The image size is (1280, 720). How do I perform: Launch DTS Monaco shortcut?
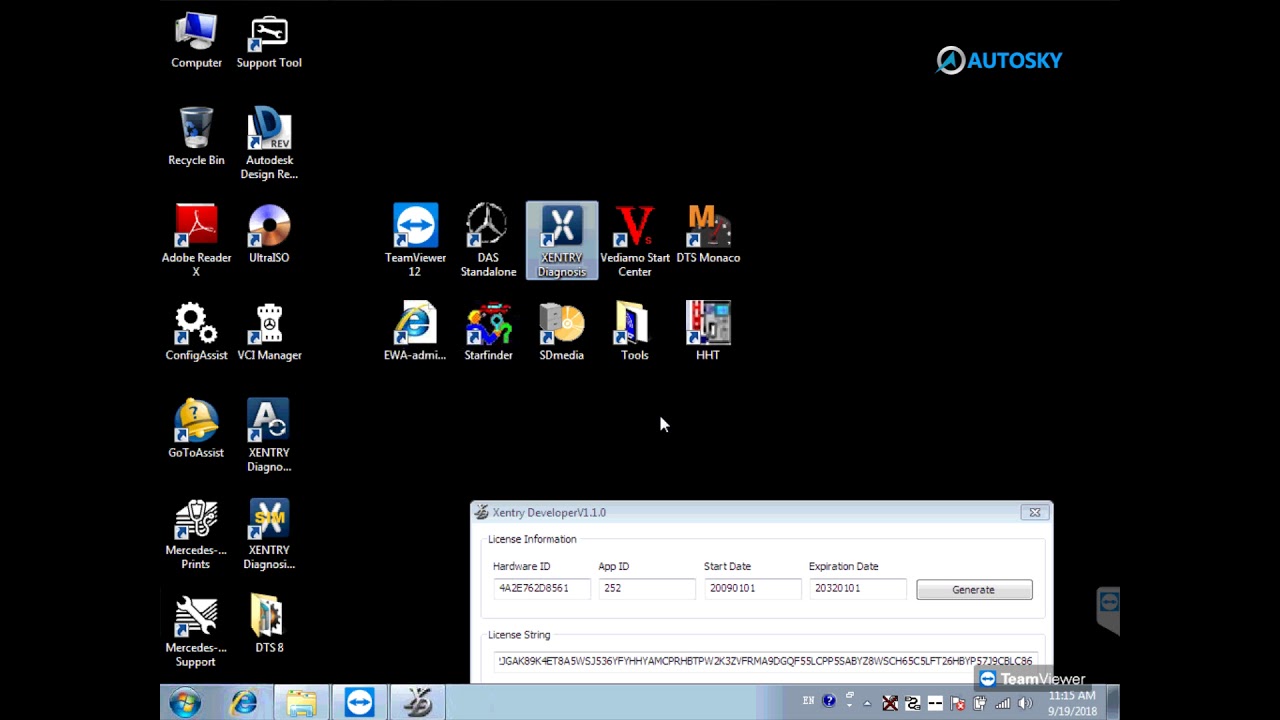click(x=708, y=234)
